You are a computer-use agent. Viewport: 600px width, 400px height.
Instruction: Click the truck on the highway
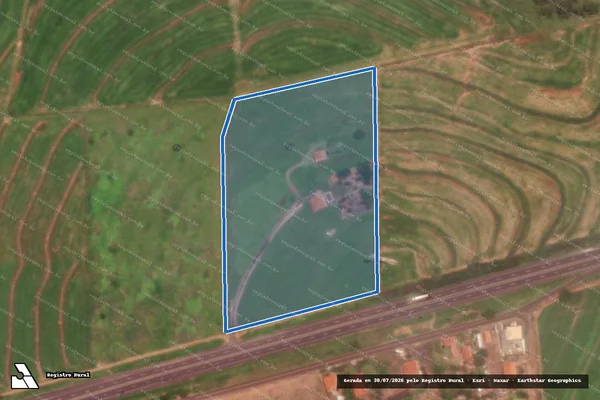coord(419,298)
